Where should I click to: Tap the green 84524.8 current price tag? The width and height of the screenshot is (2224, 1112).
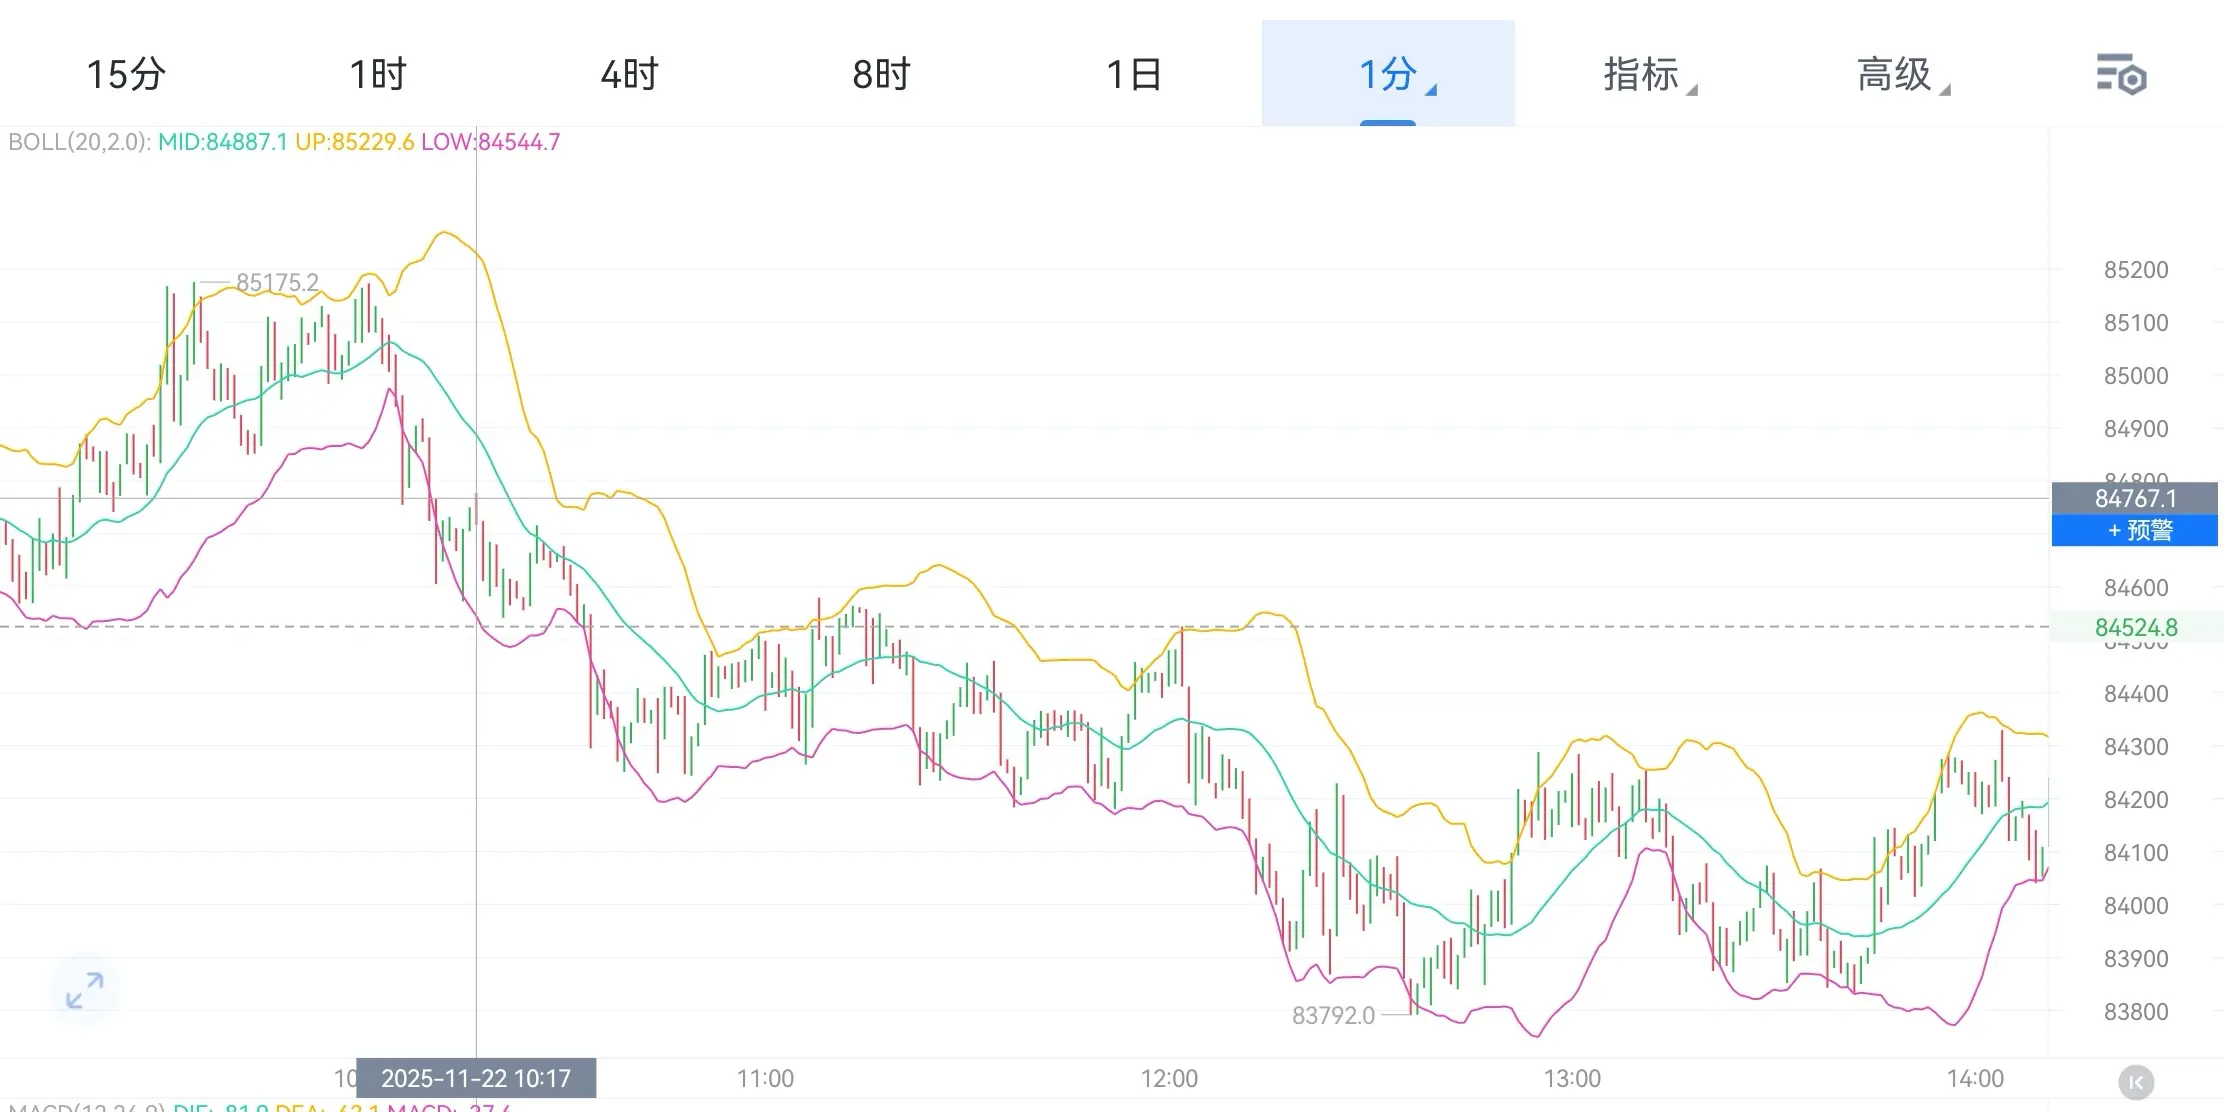coord(2135,627)
